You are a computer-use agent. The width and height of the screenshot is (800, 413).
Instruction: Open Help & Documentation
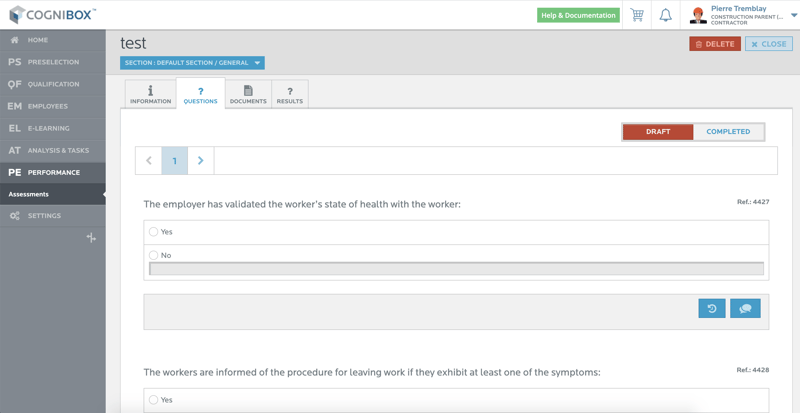[578, 15]
